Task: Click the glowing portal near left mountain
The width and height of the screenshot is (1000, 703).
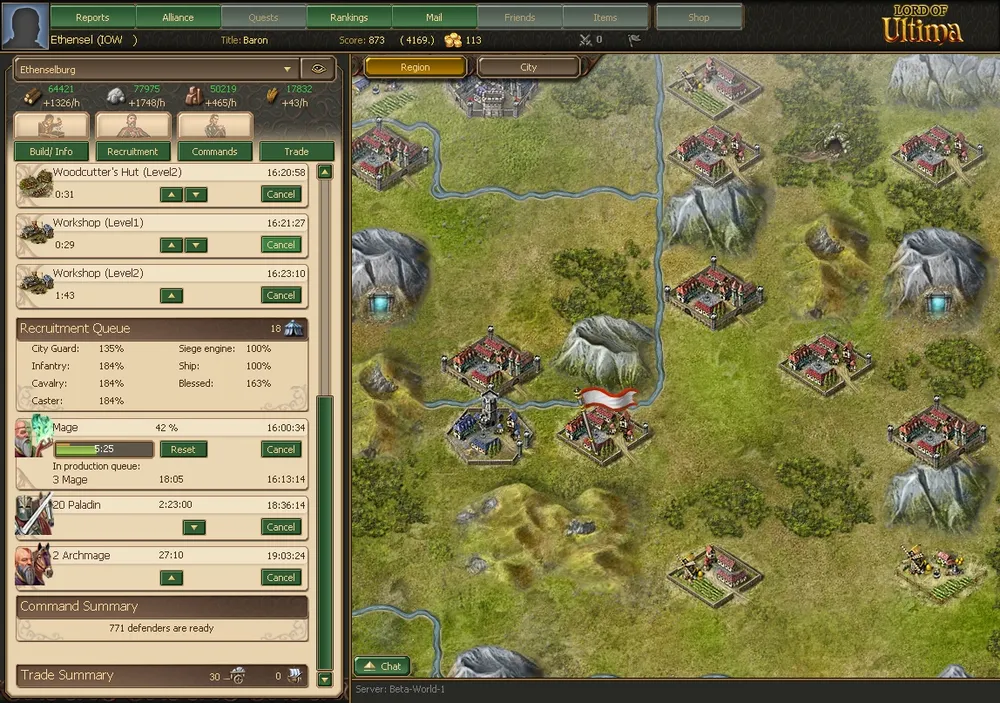Action: click(x=381, y=304)
